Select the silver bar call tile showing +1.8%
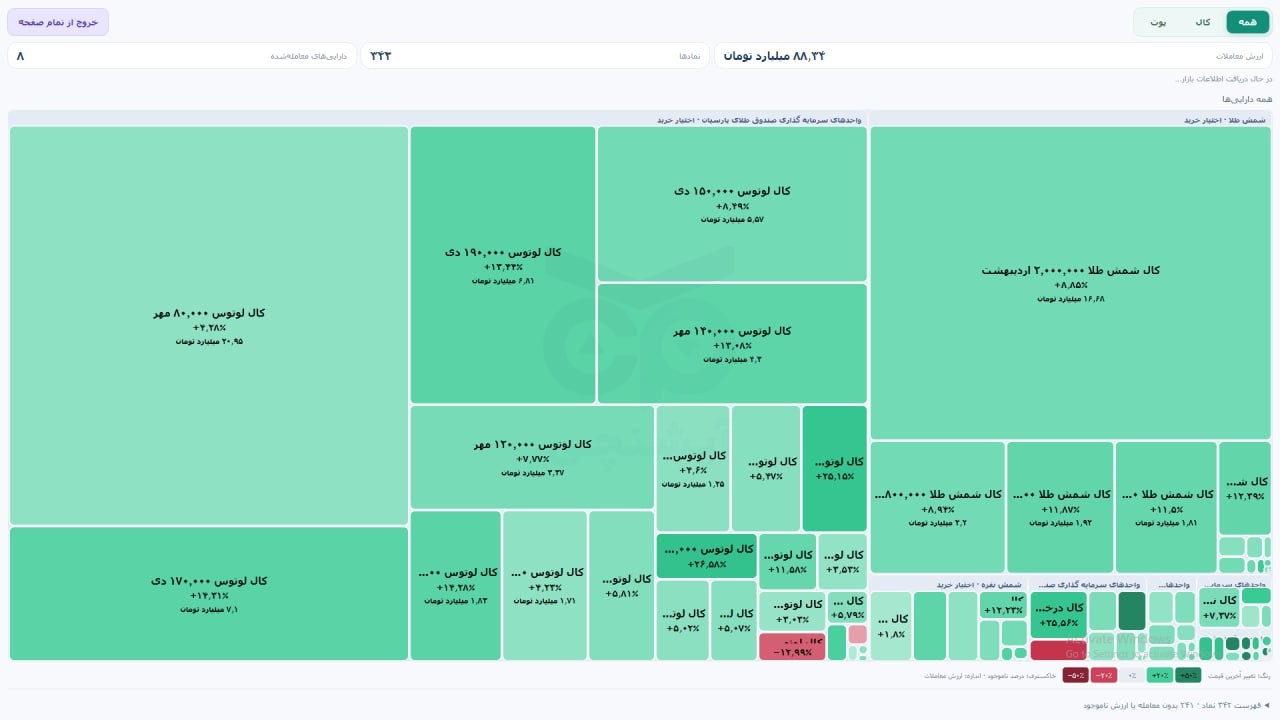1280x720 pixels. 891,626
